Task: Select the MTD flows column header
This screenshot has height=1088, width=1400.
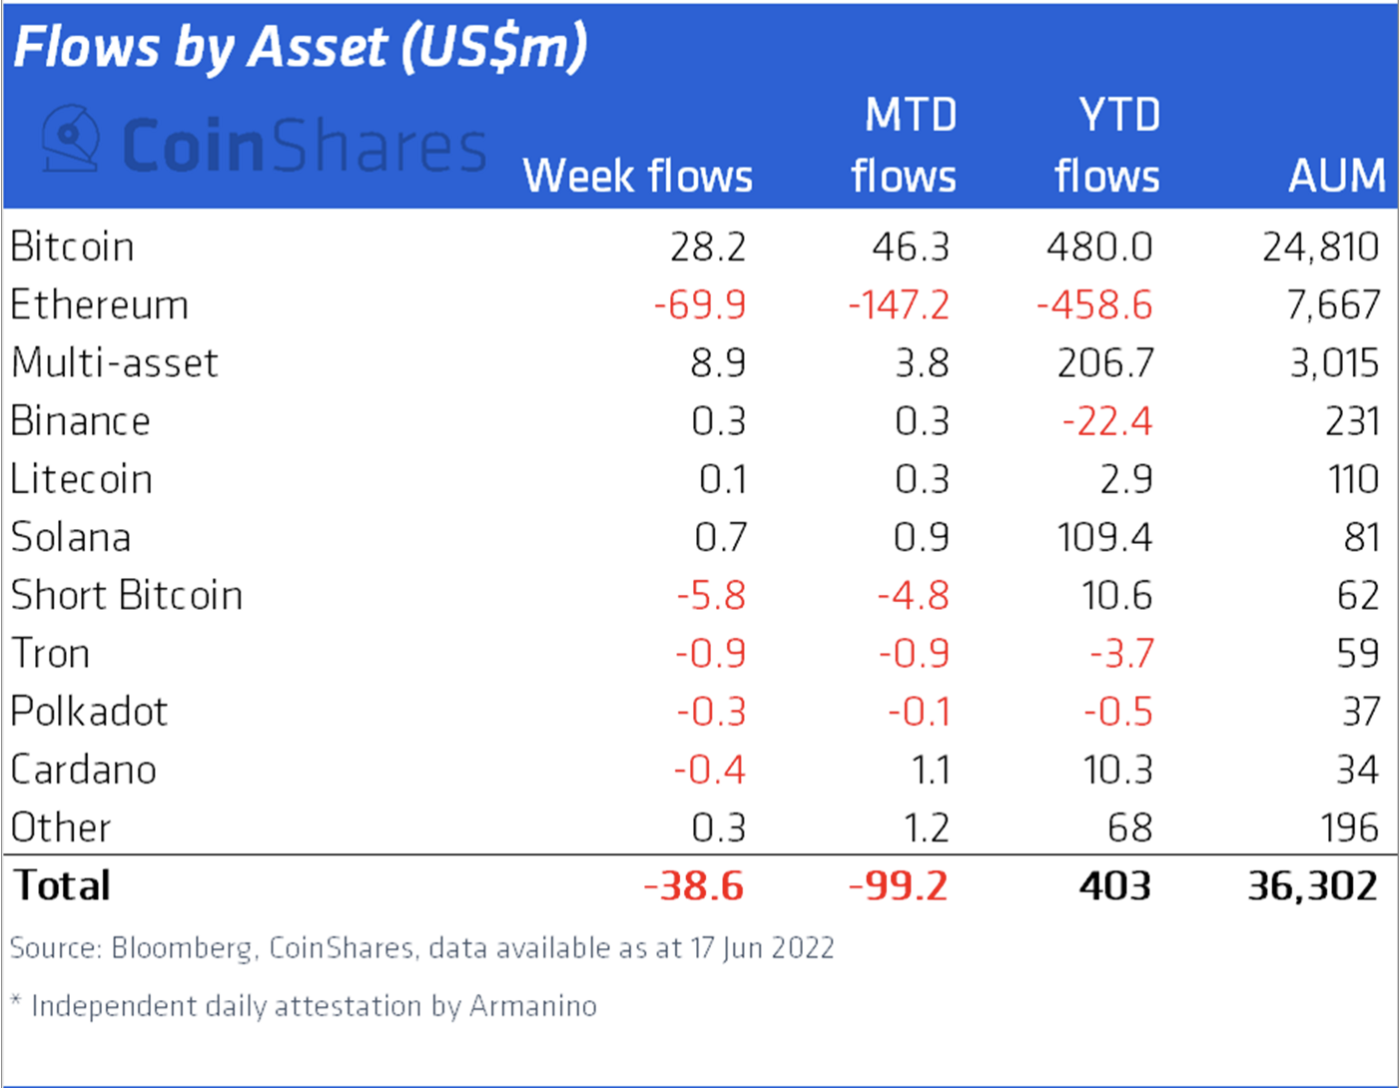Action: click(x=904, y=145)
